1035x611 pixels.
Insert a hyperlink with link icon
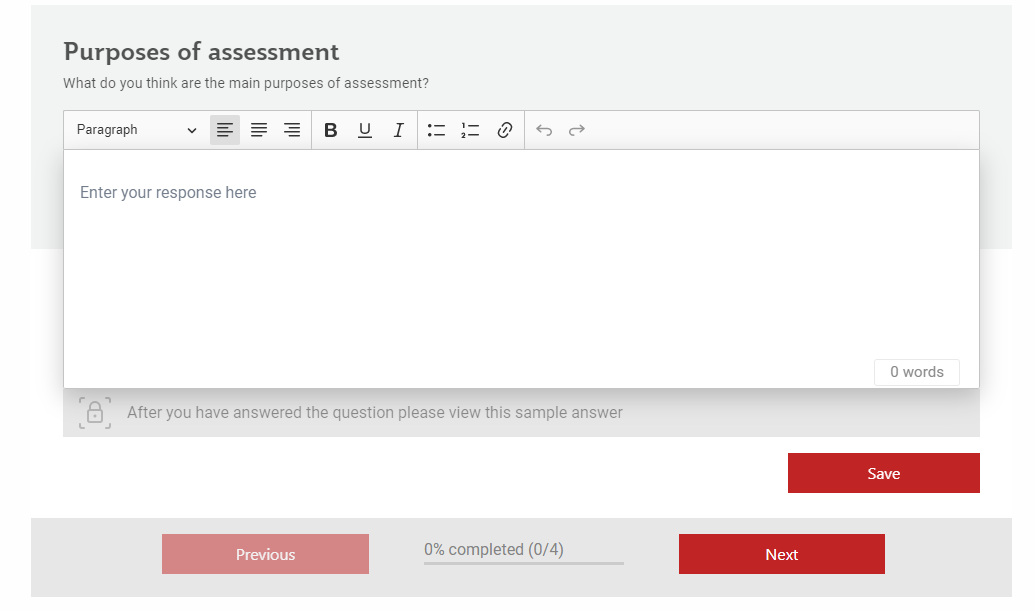click(x=505, y=130)
